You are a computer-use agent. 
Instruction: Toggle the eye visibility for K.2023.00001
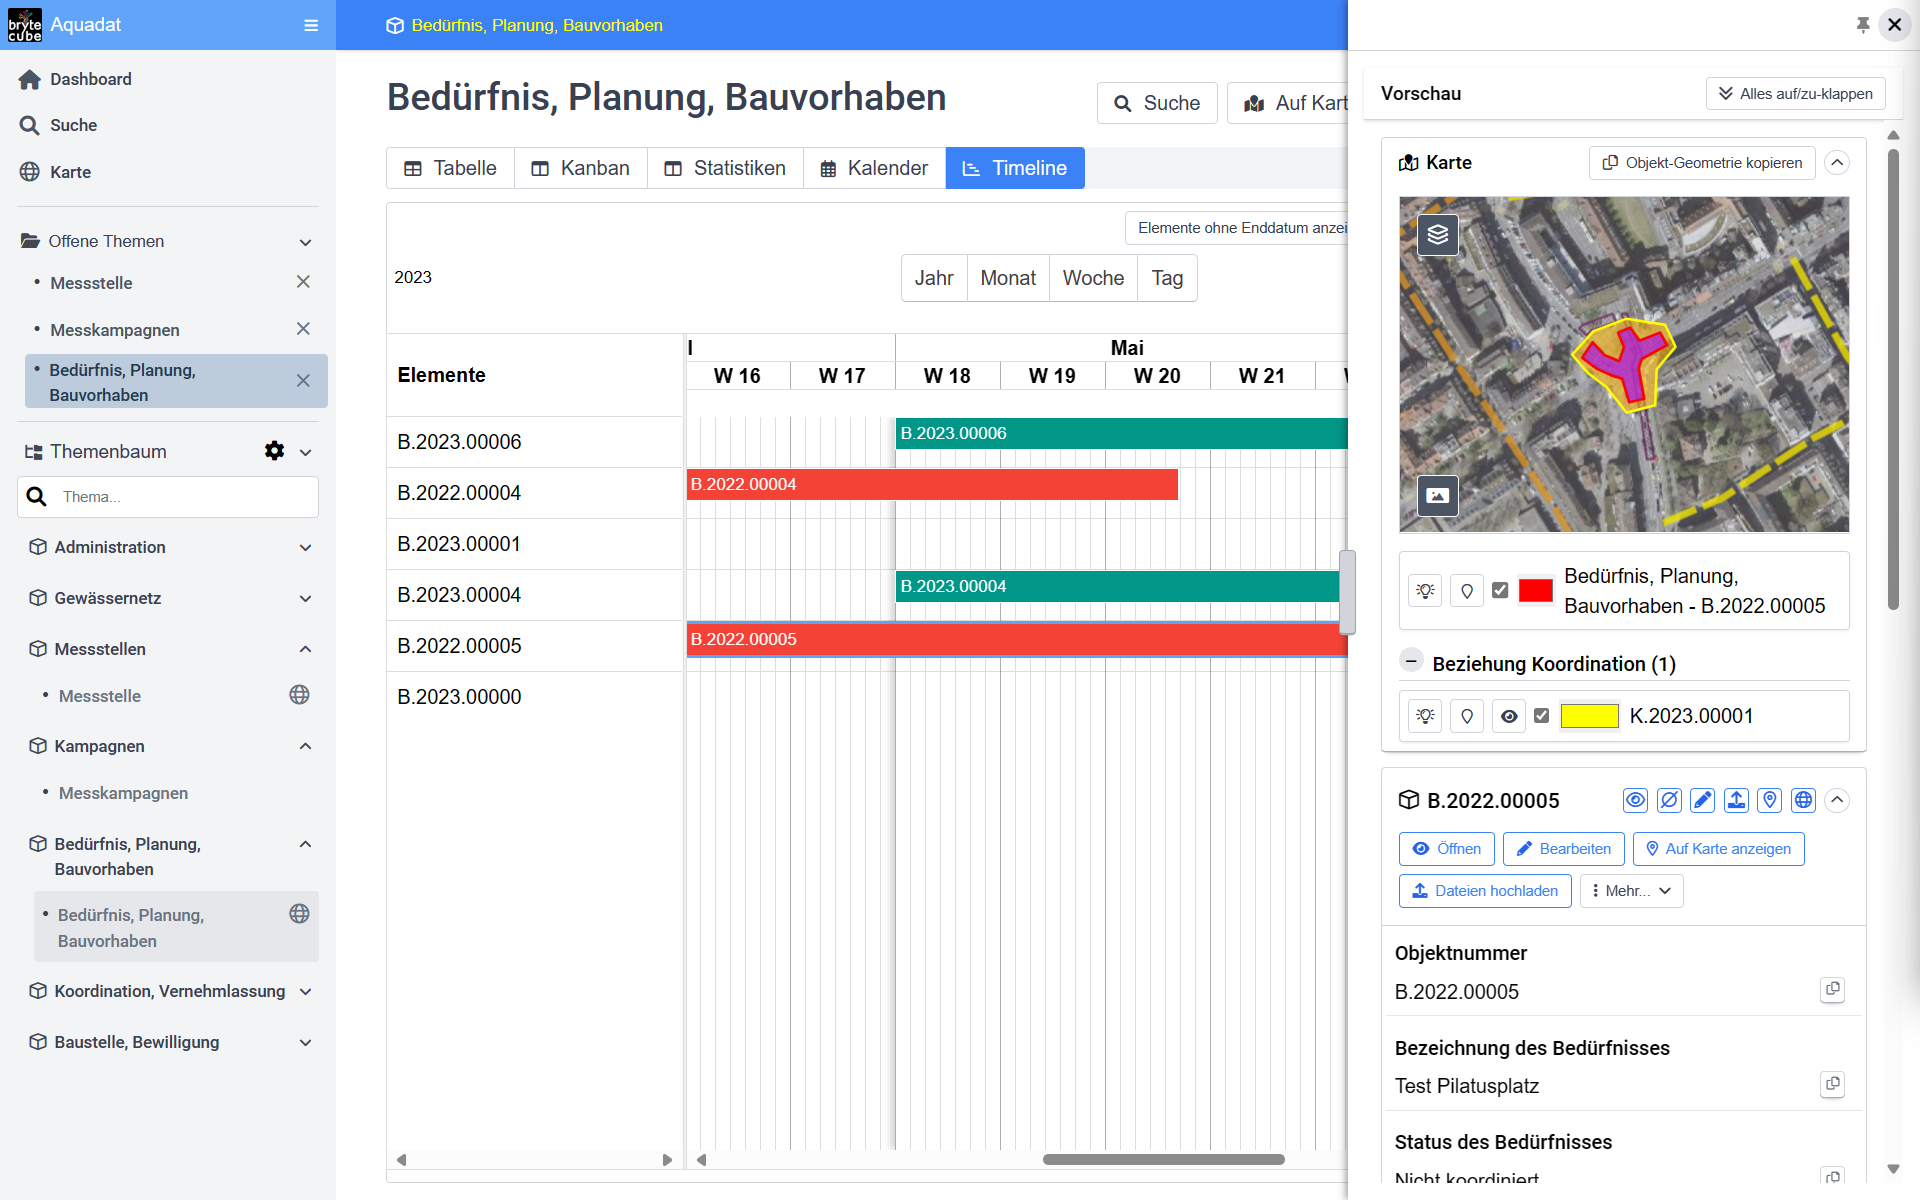1509,716
